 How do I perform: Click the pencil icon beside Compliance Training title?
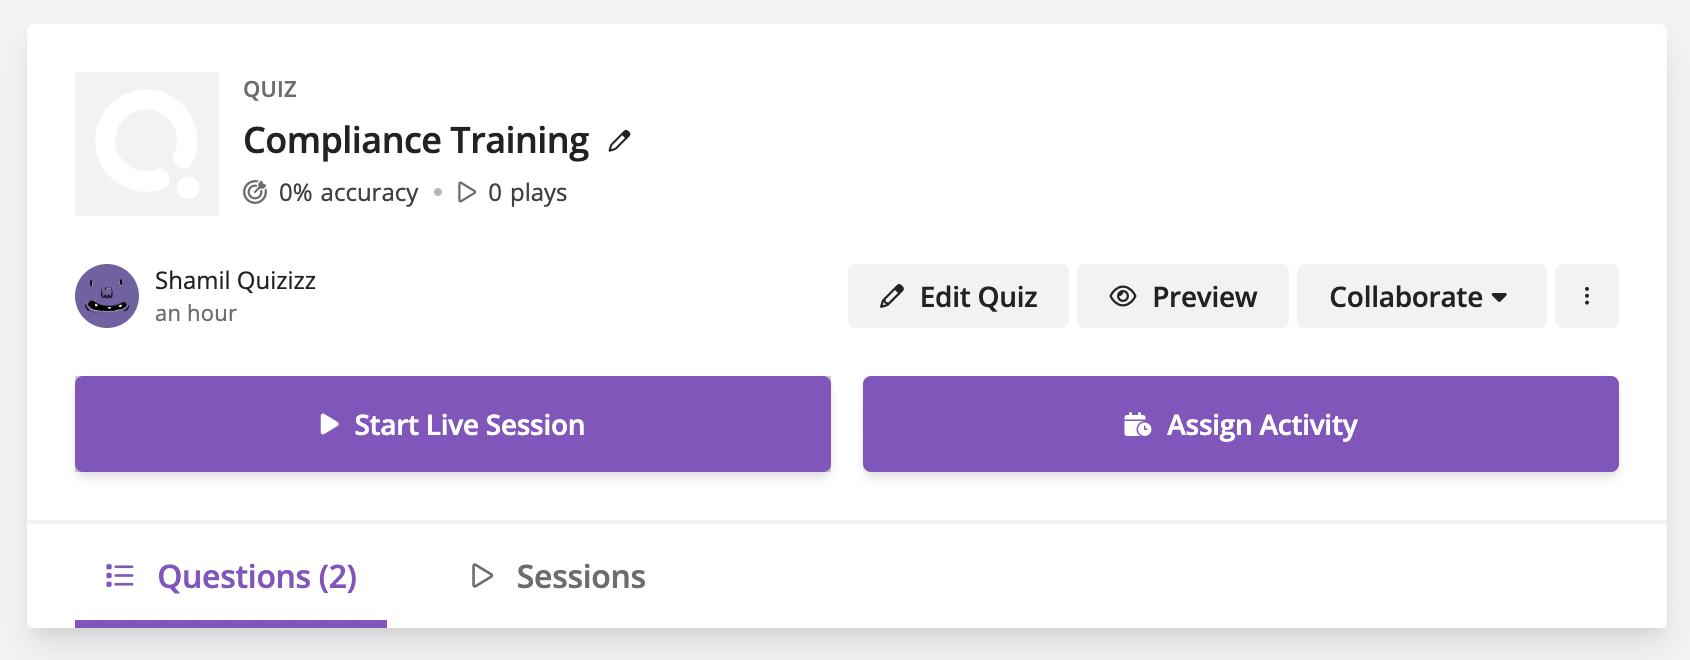click(x=620, y=141)
